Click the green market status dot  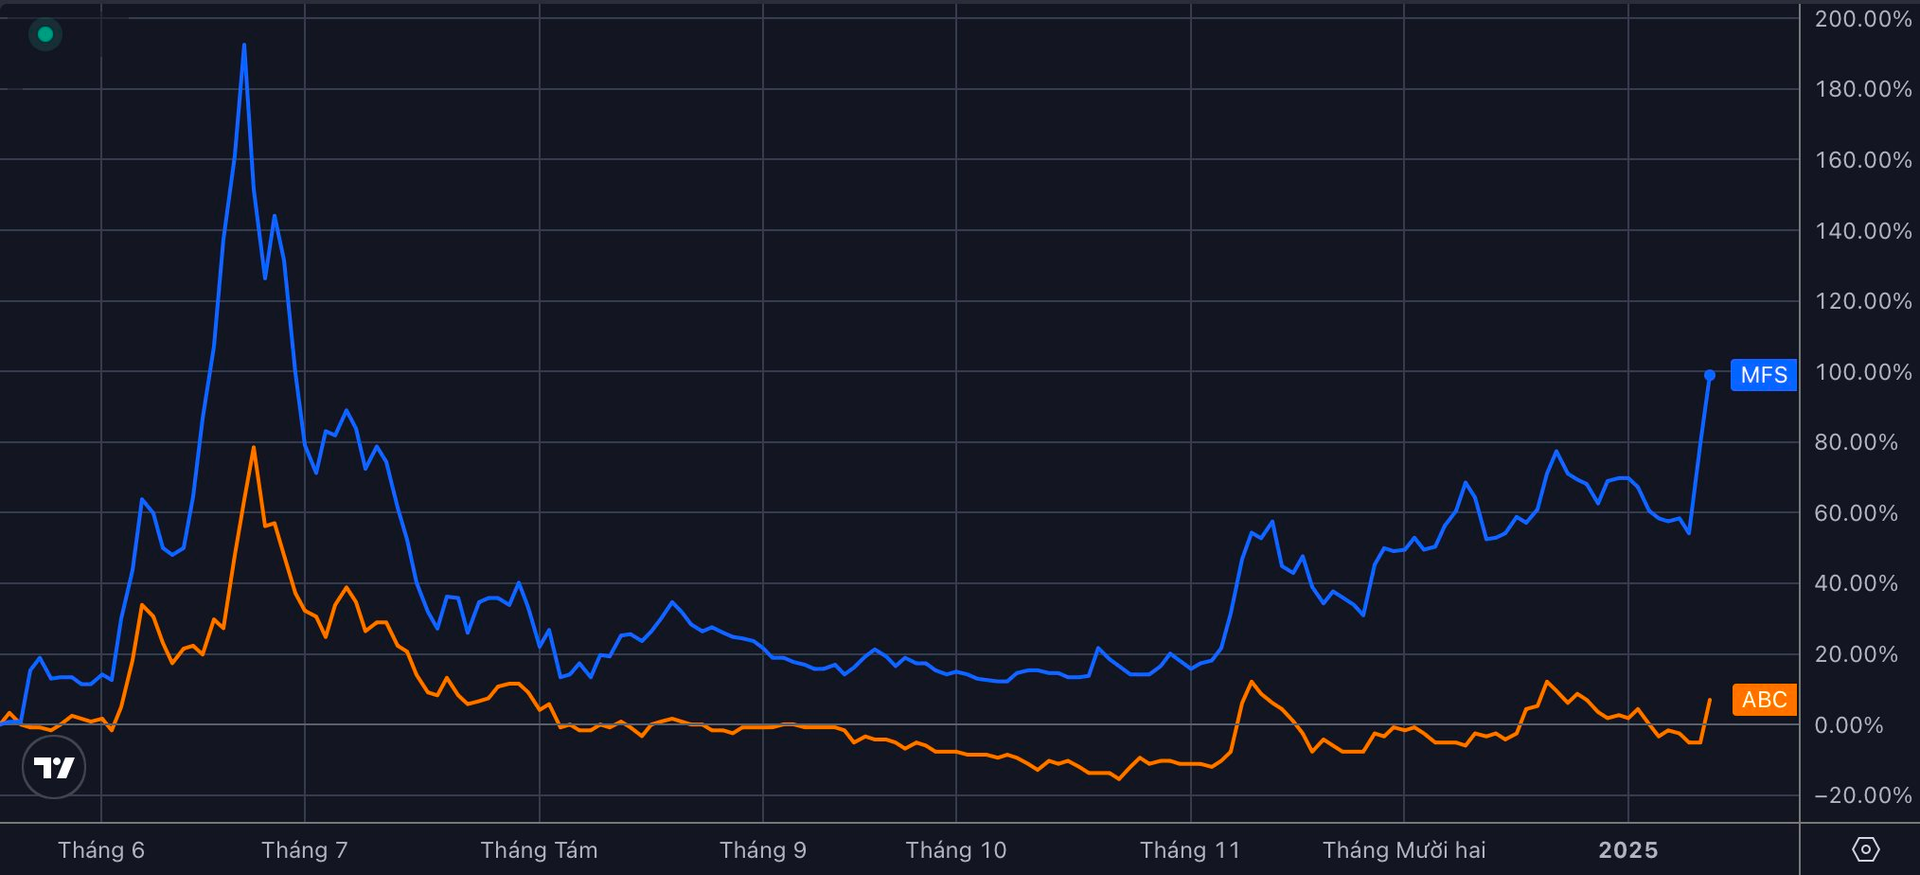45,35
